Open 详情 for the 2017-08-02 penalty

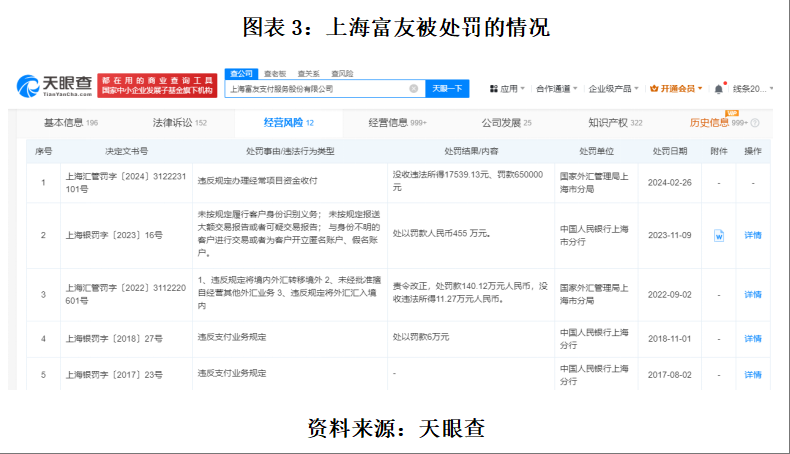(752, 374)
